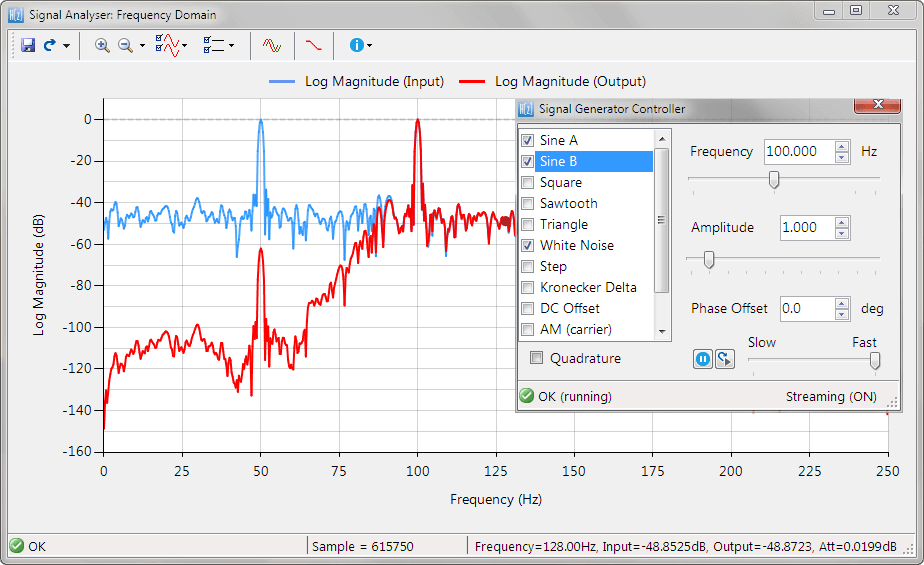This screenshot has height=565, width=924.
Task: Click the blue info icon
Action: [356, 45]
